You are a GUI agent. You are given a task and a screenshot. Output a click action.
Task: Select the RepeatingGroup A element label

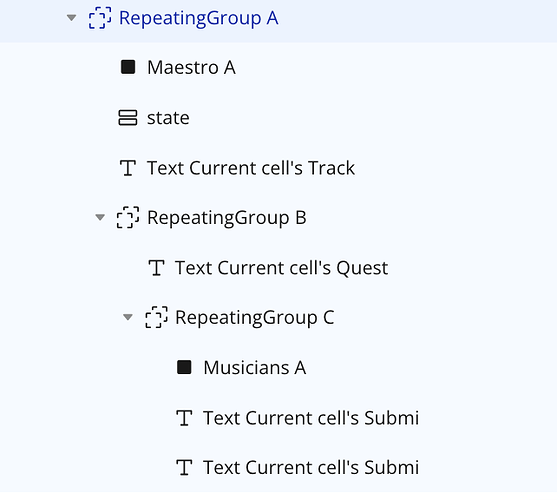coord(199,18)
